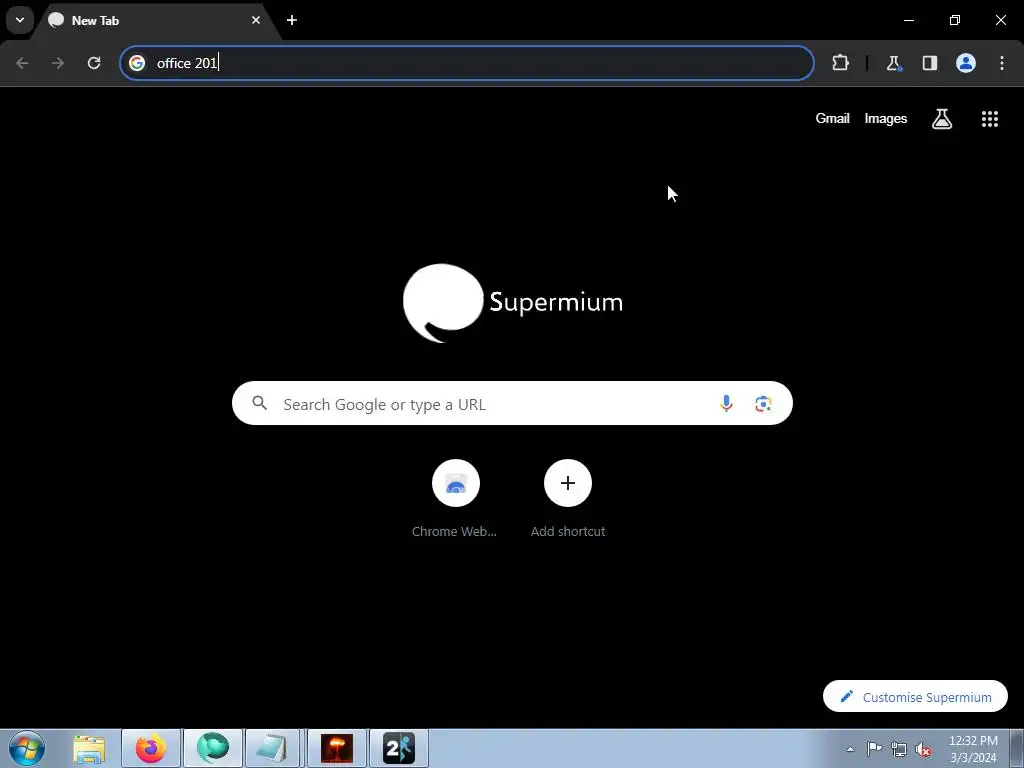This screenshot has width=1024, height=768.
Task: Open the Search Labs flask icon on page
Action: pyautogui.click(x=942, y=119)
